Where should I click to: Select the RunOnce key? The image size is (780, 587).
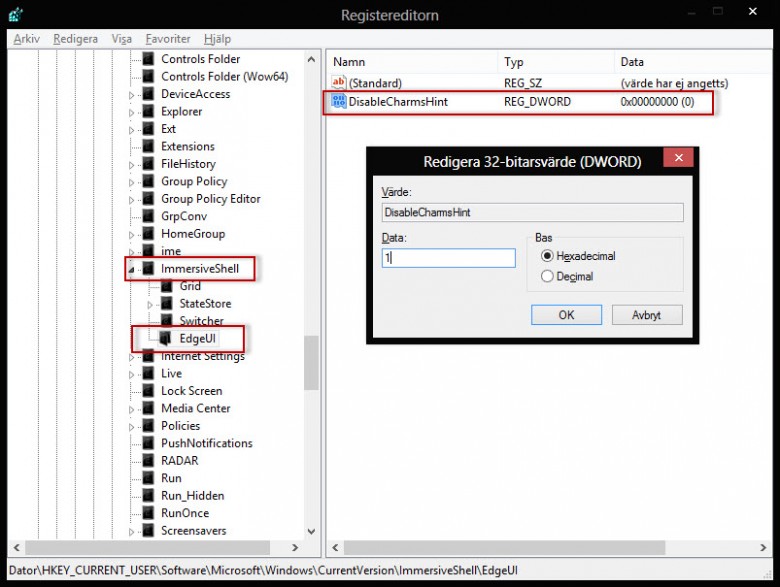185,513
